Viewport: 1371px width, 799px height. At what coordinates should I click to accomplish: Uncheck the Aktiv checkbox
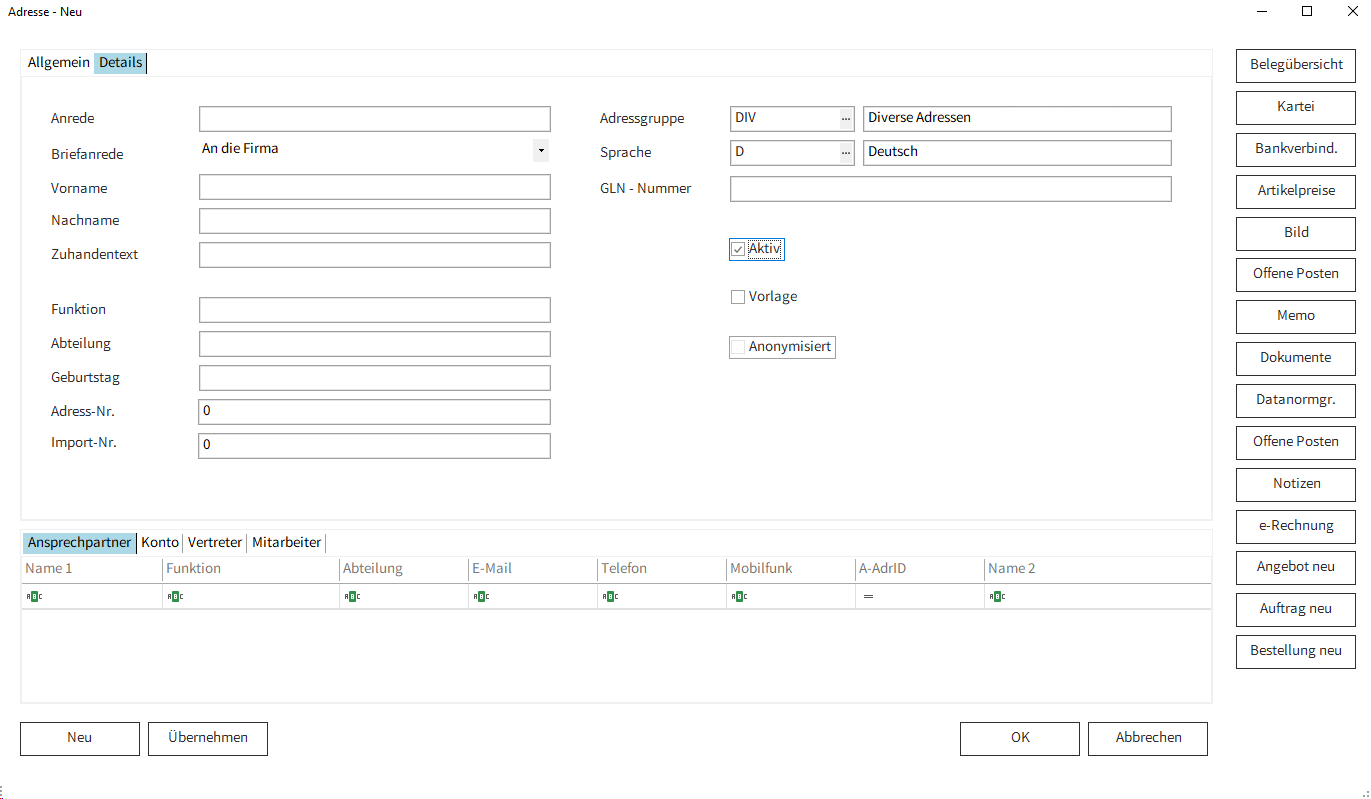738,249
